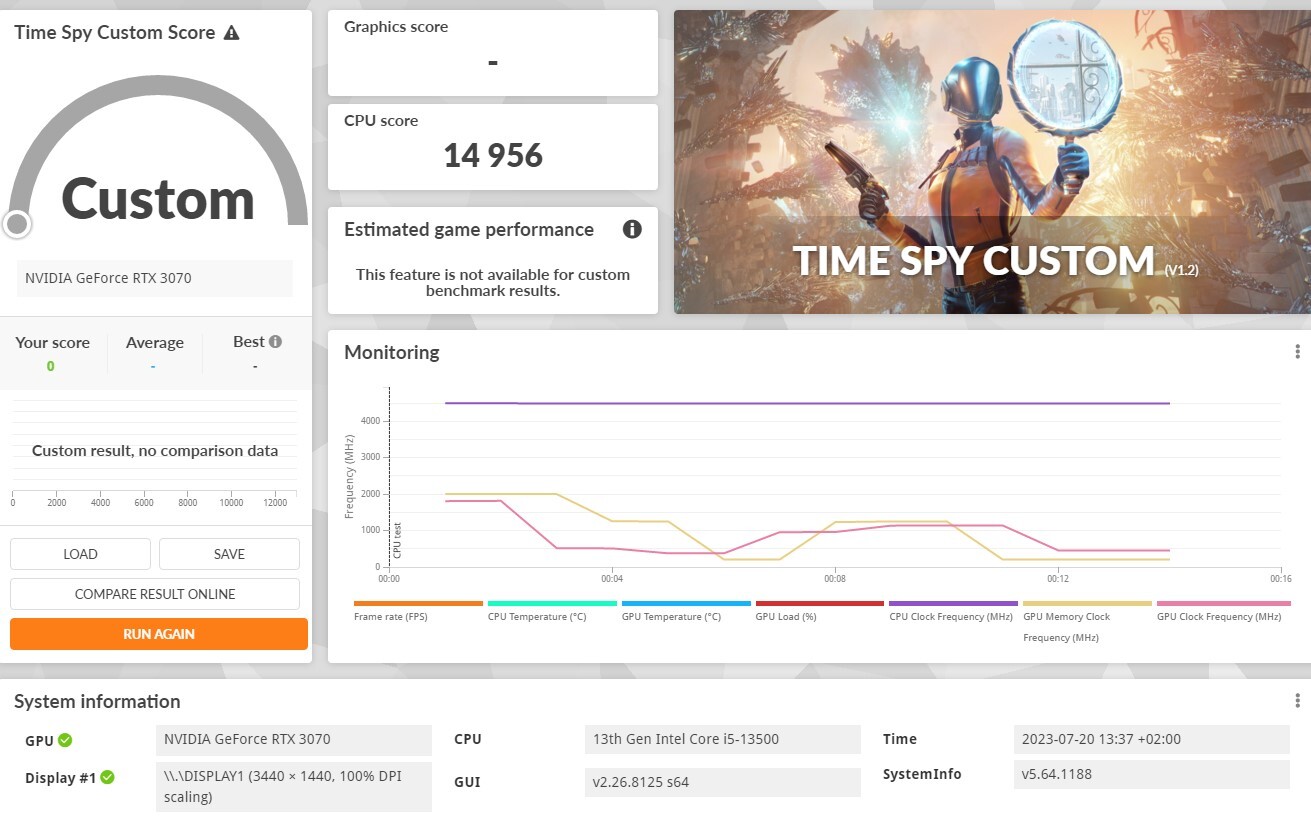Image resolution: width=1311 pixels, height=818 pixels.
Task: Toggle the Frame rate (FPS) legend series
Action: (x=418, y=611)
